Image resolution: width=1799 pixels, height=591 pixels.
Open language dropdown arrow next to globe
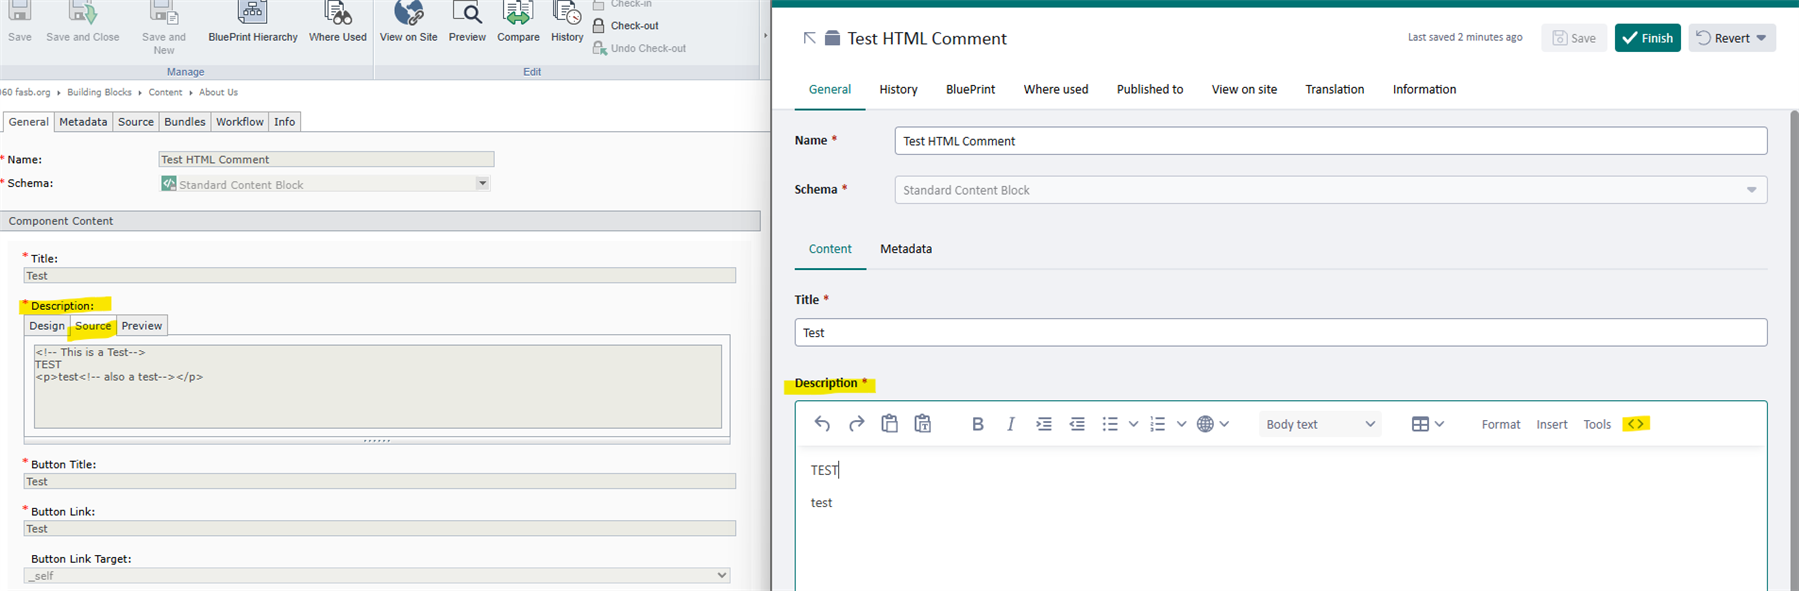tap(1224, 424)
